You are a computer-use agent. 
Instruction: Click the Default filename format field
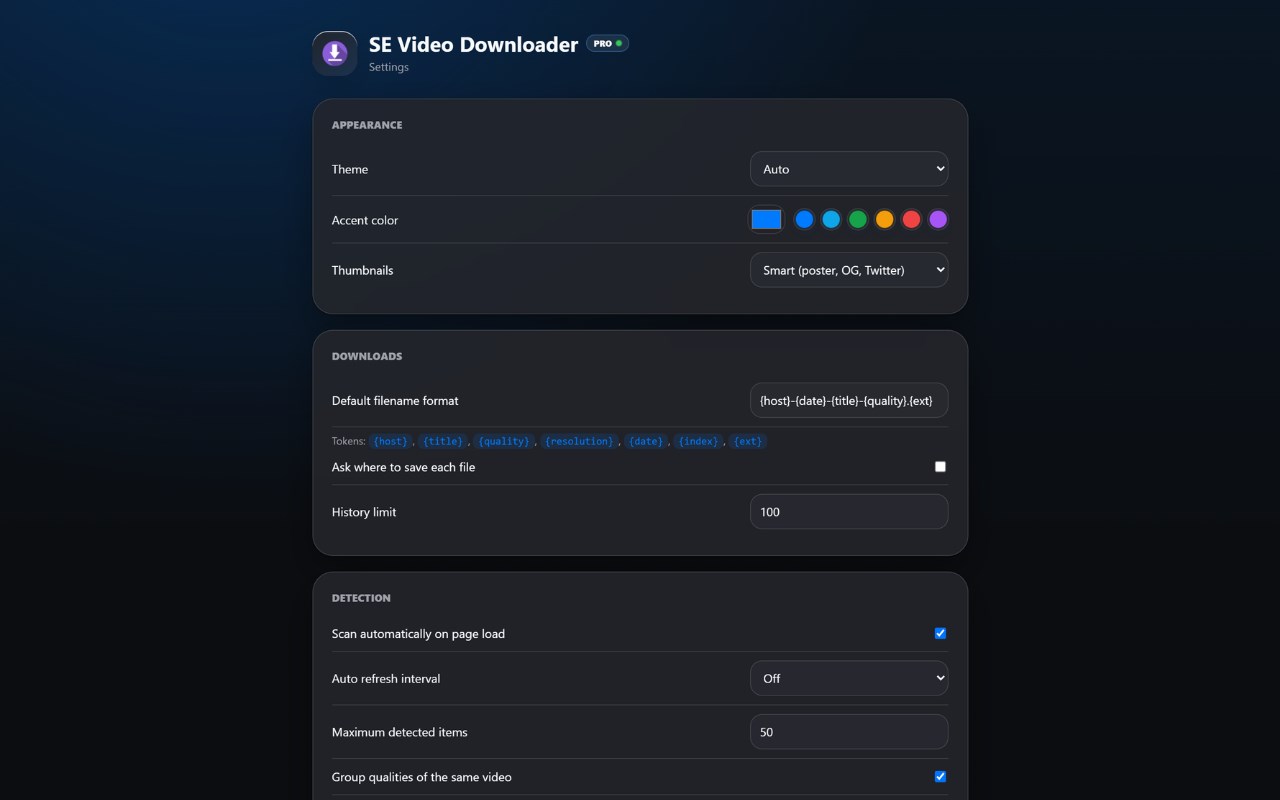(849, 401)
